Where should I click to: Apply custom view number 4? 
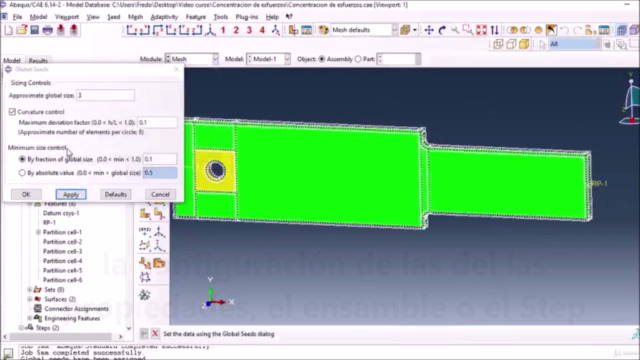pos(262,30)
